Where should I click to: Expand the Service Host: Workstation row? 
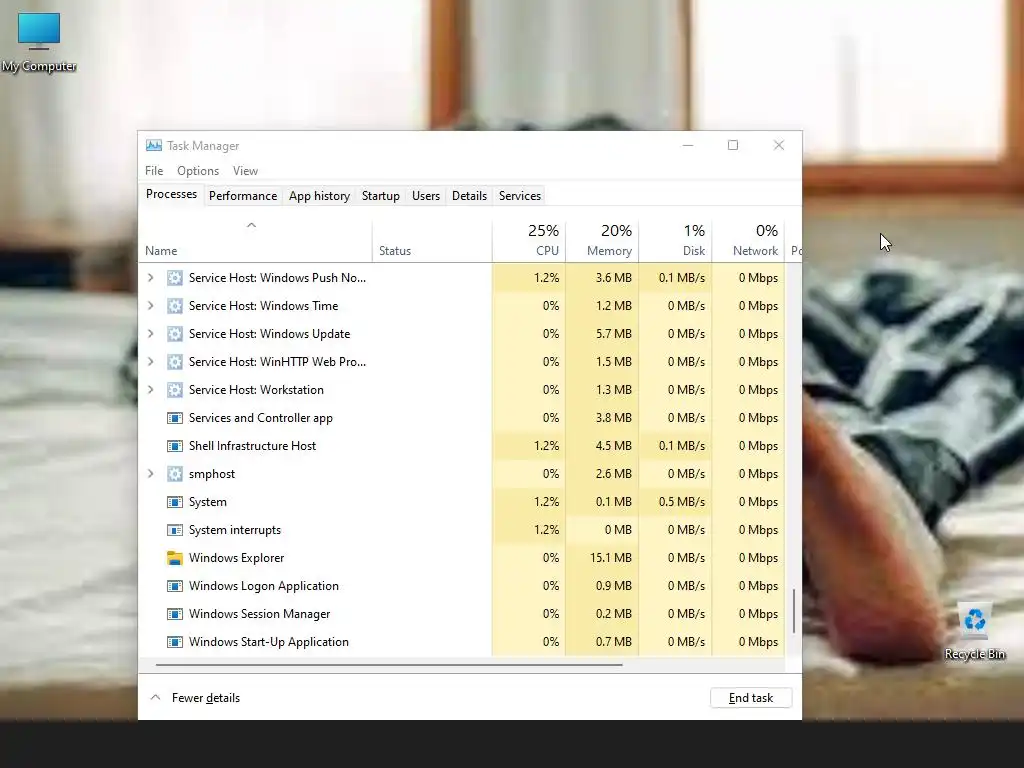pyautogui.click(x=151, y=390)
